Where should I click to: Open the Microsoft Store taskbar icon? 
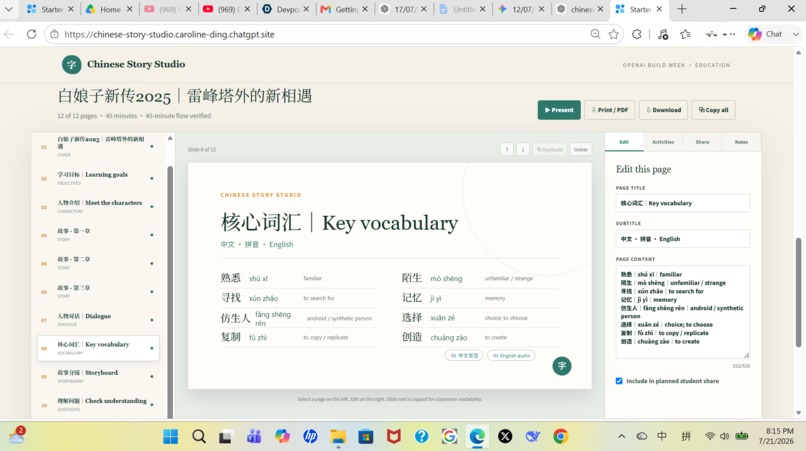(x=366, y=437)
